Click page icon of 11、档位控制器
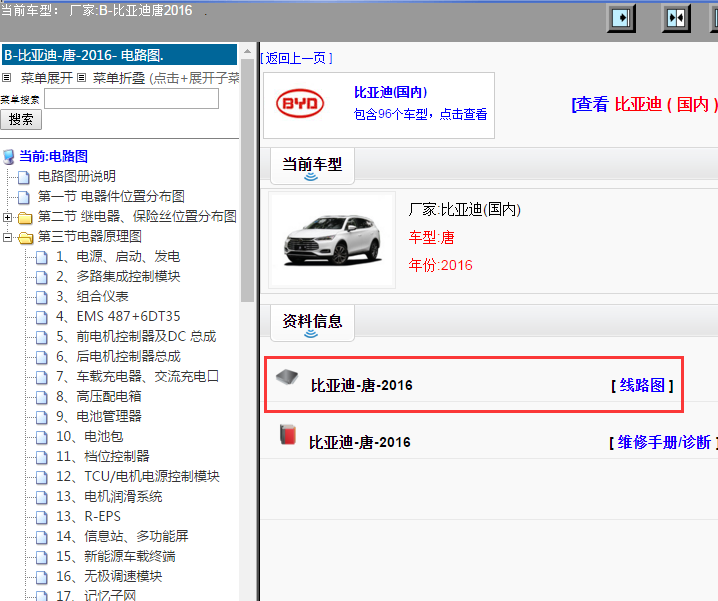 (x=42, y=457)
